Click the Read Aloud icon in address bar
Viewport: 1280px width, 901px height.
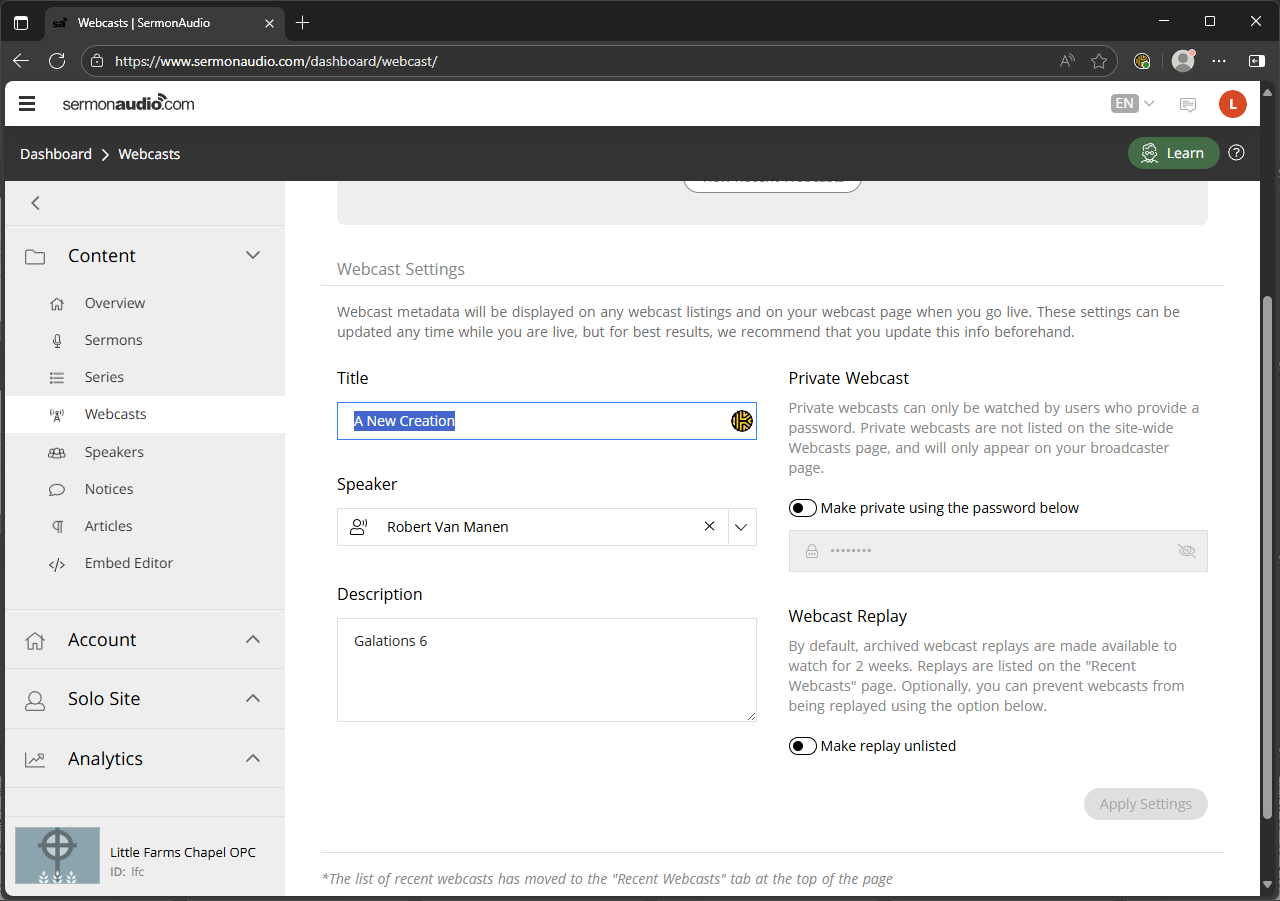(1067, 61)
